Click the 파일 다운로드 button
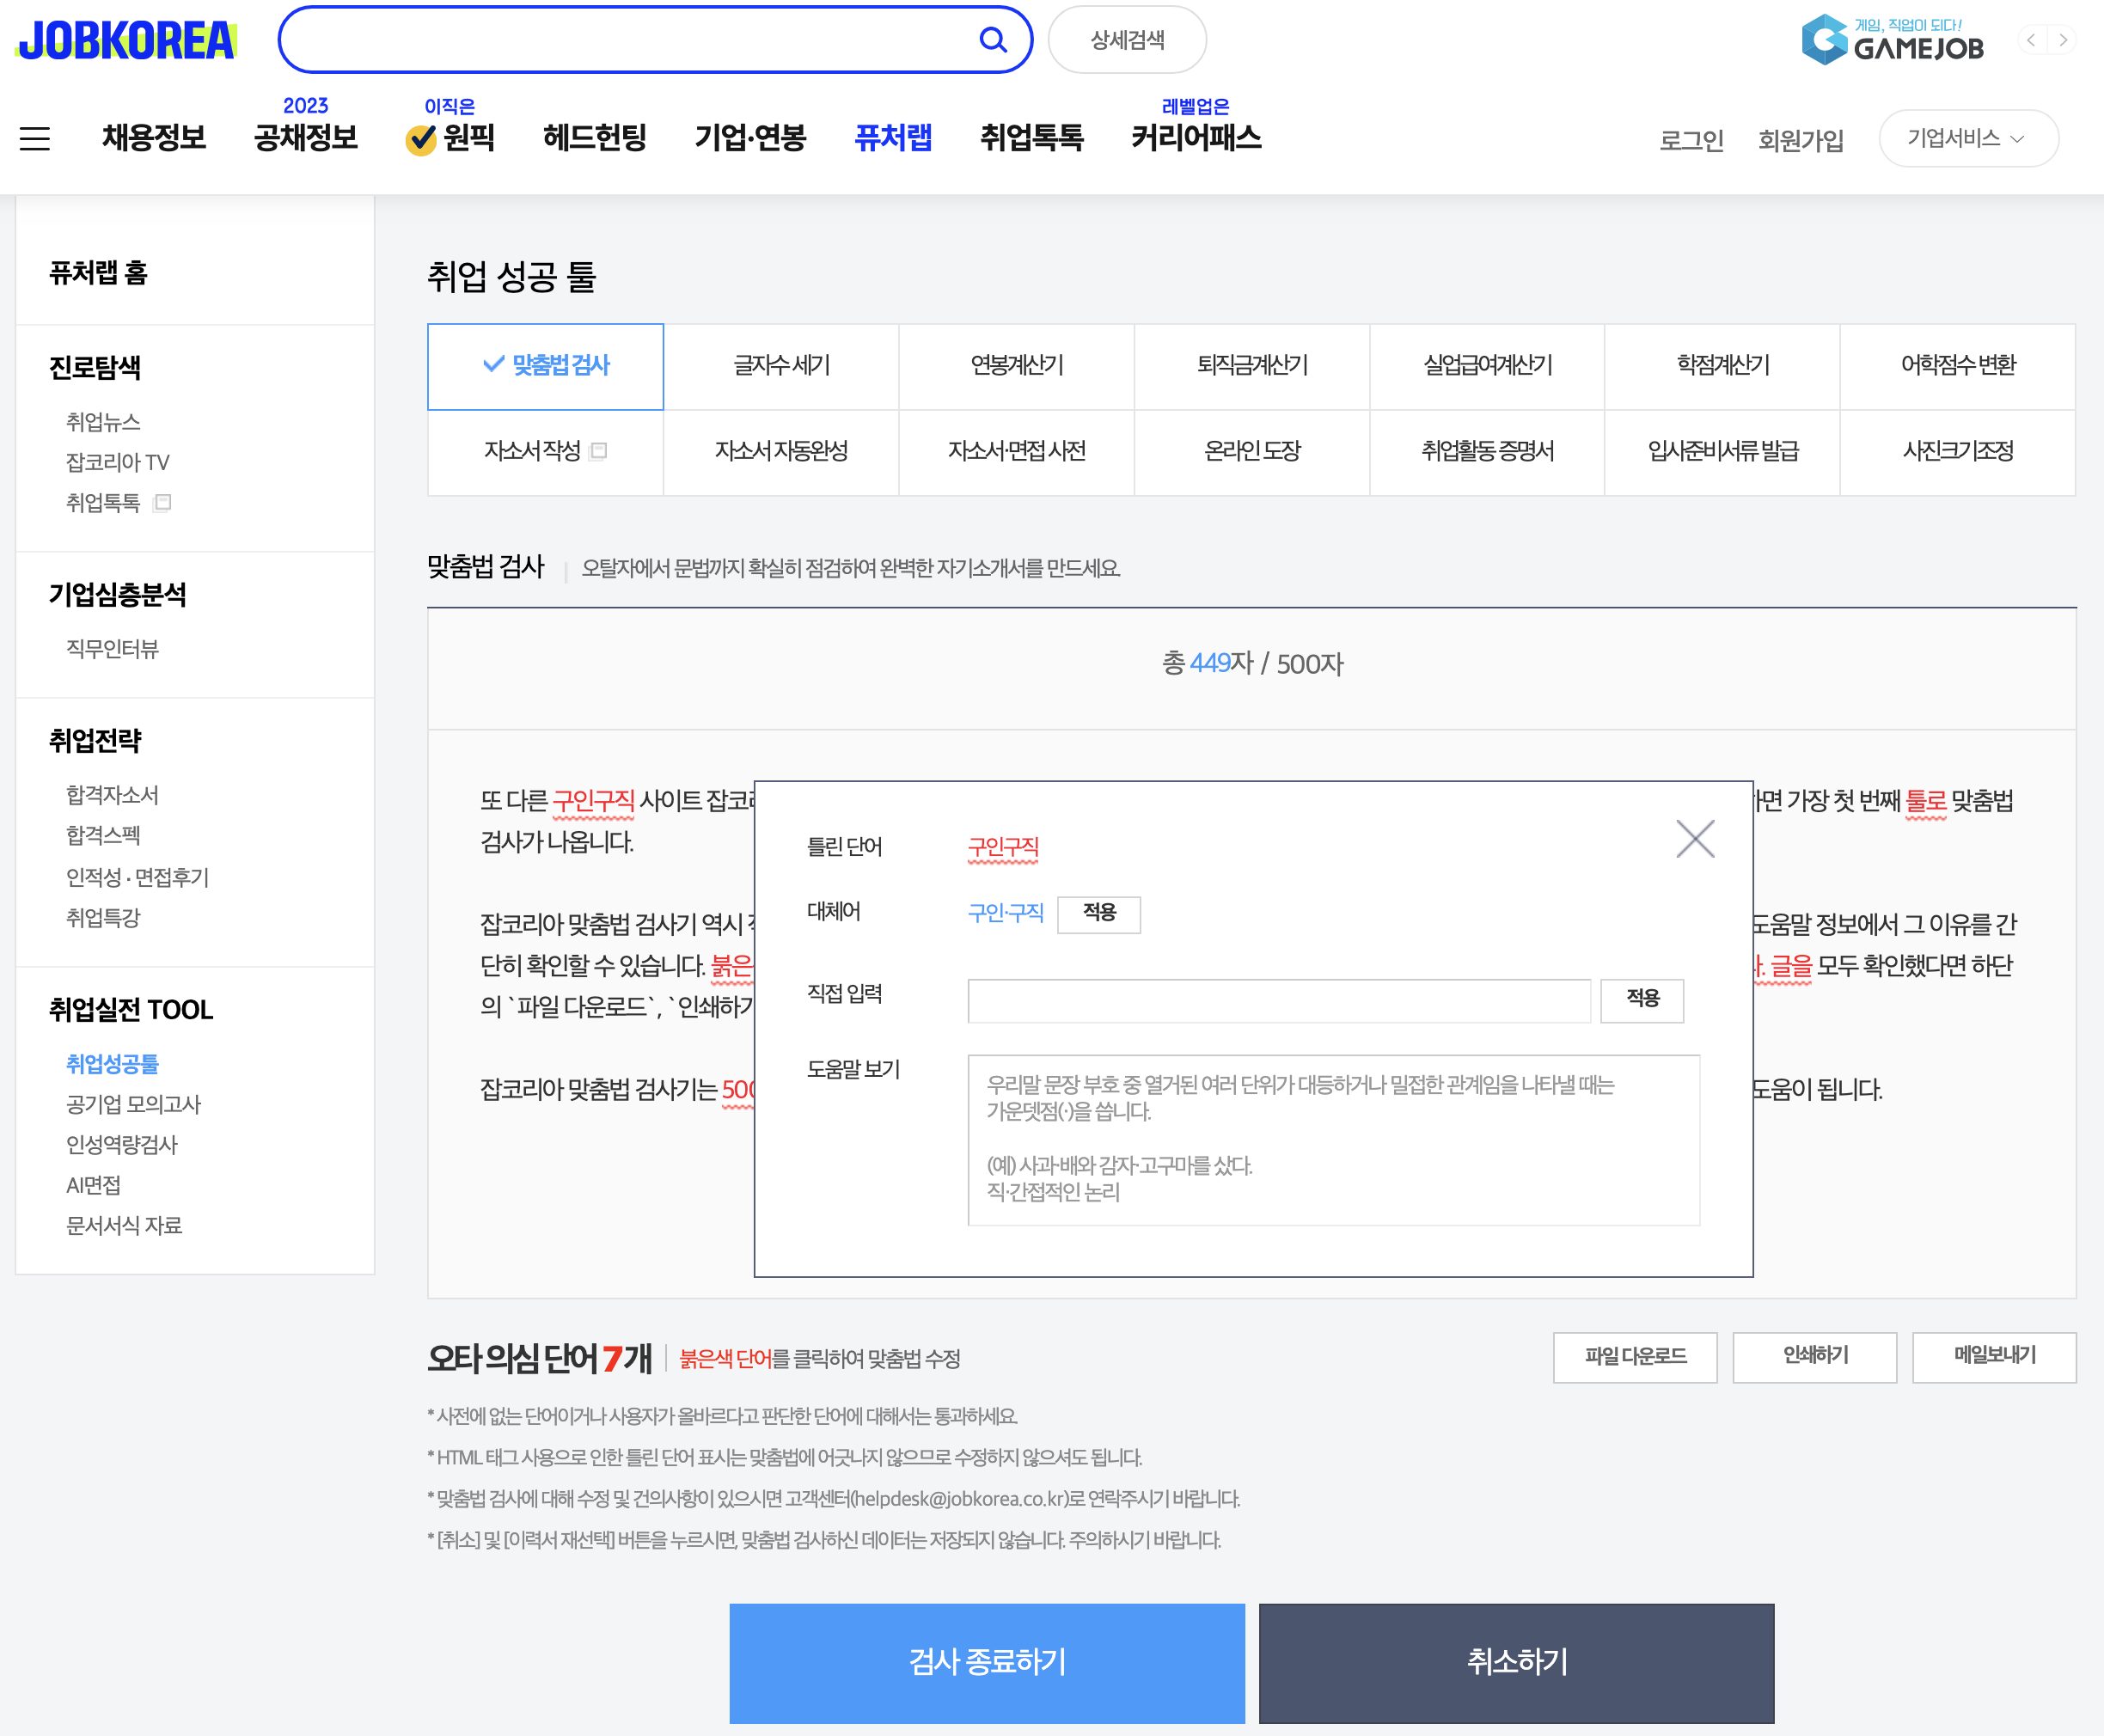Screen dimensions: 2104x1736 tap(1635, 1357)
